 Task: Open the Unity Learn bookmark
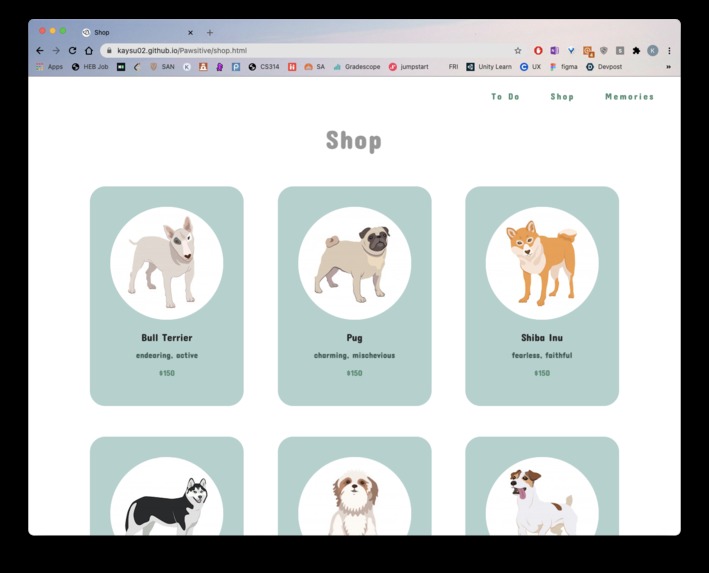click(489, 67)
